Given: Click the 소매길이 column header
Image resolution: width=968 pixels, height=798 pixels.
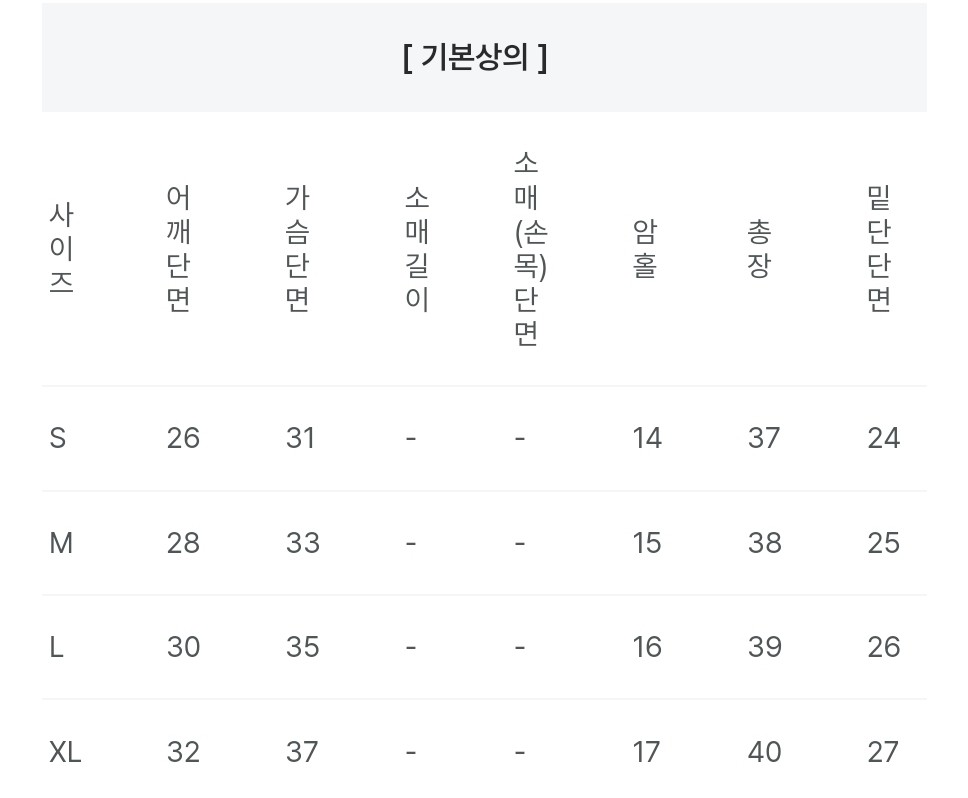Looking at the screenshot, I should point(417,248).
